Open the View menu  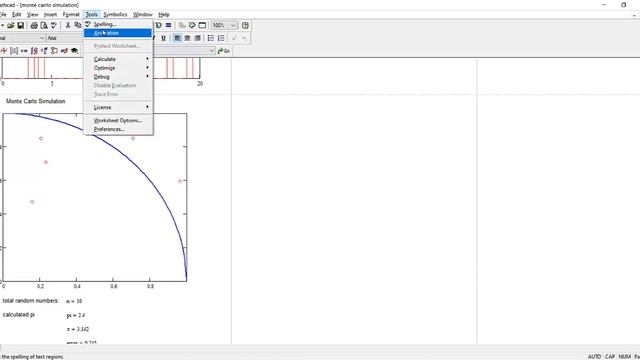(32, 14)
